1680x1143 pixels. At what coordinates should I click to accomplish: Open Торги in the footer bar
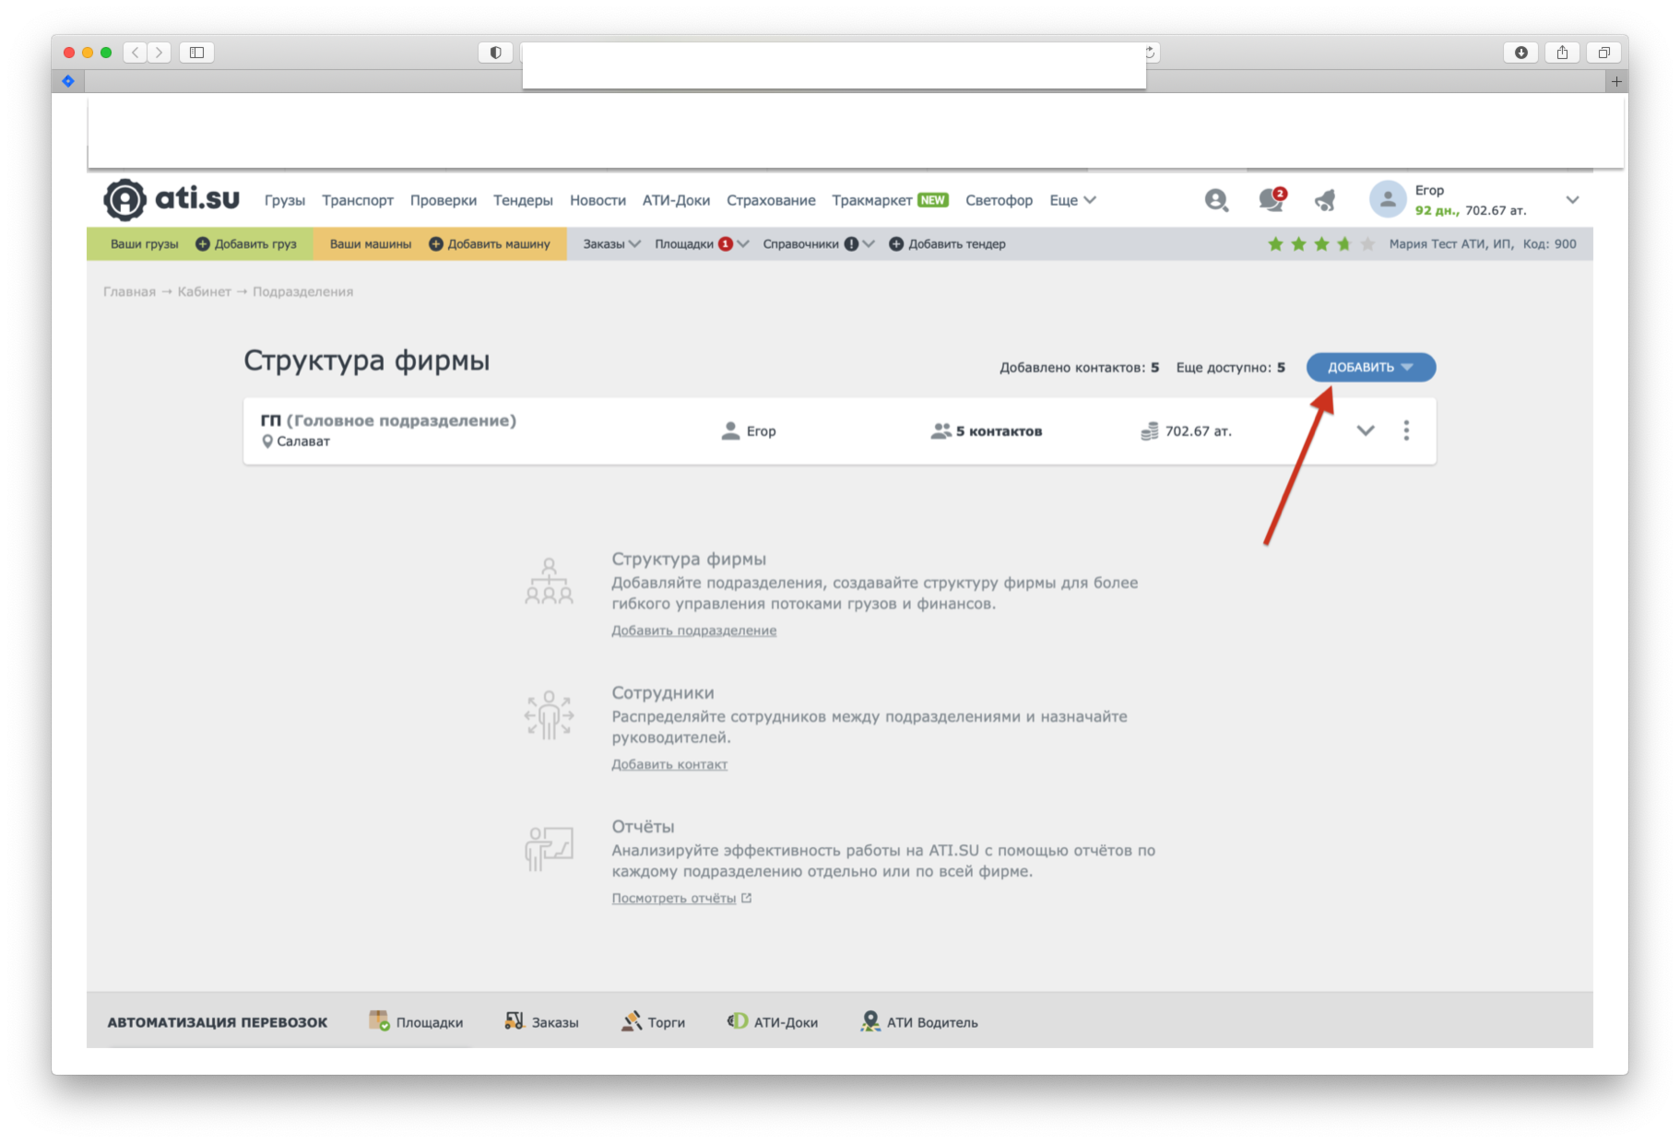[x=653, y=1022]
